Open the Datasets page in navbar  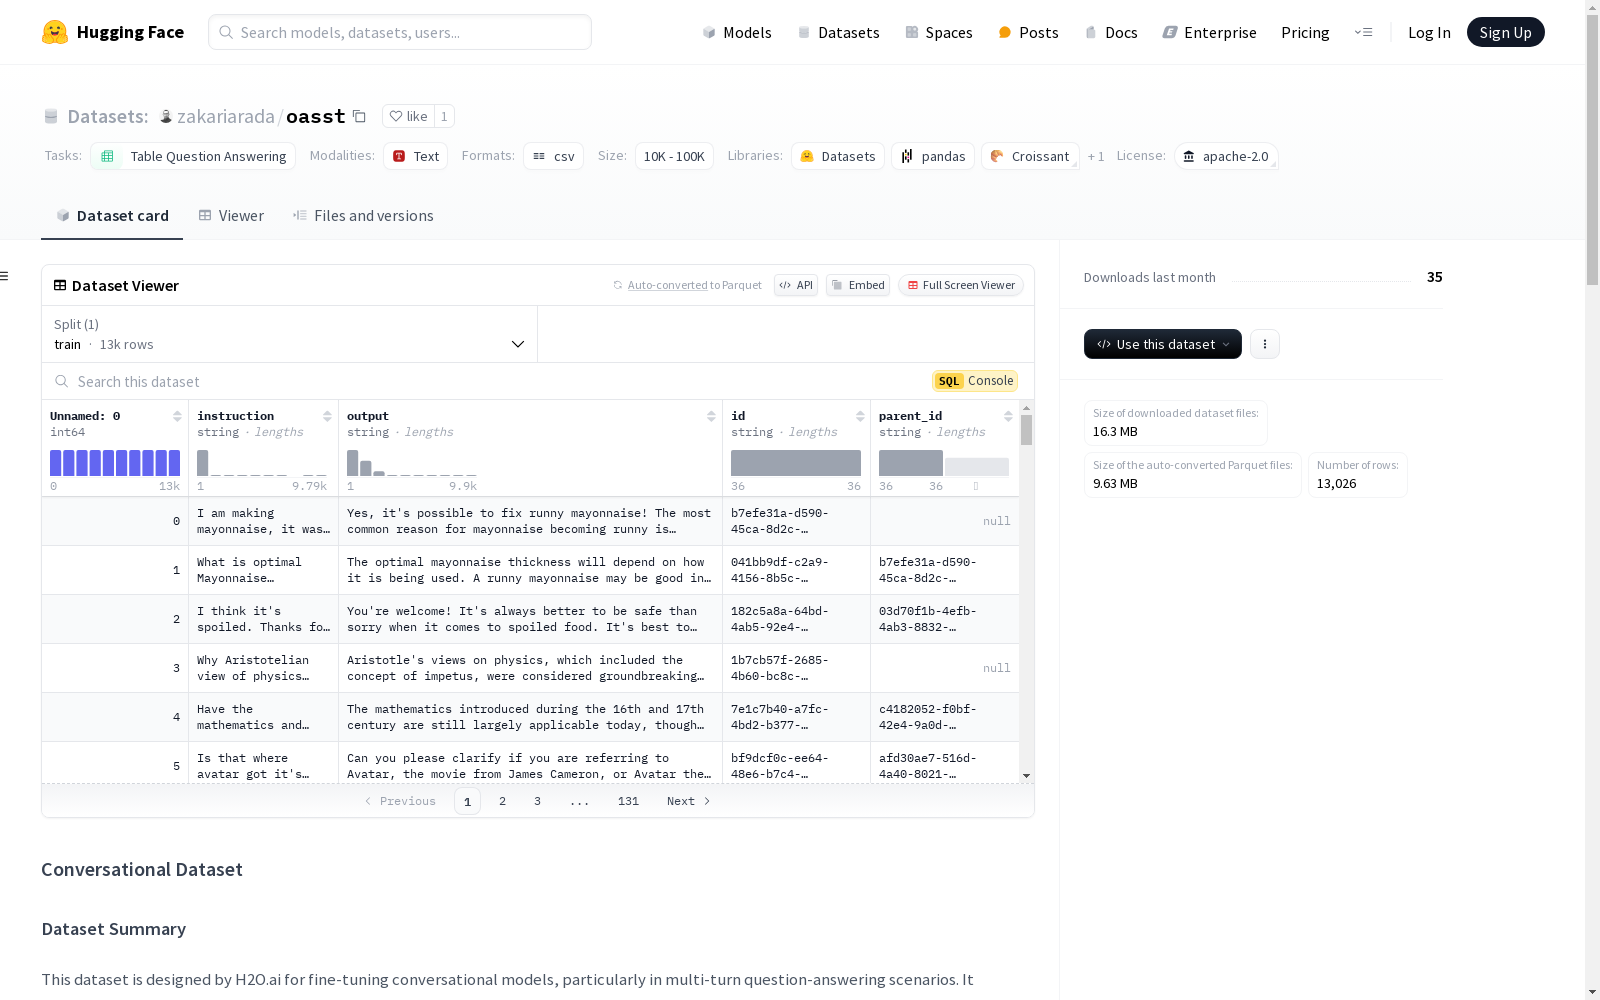838,32
